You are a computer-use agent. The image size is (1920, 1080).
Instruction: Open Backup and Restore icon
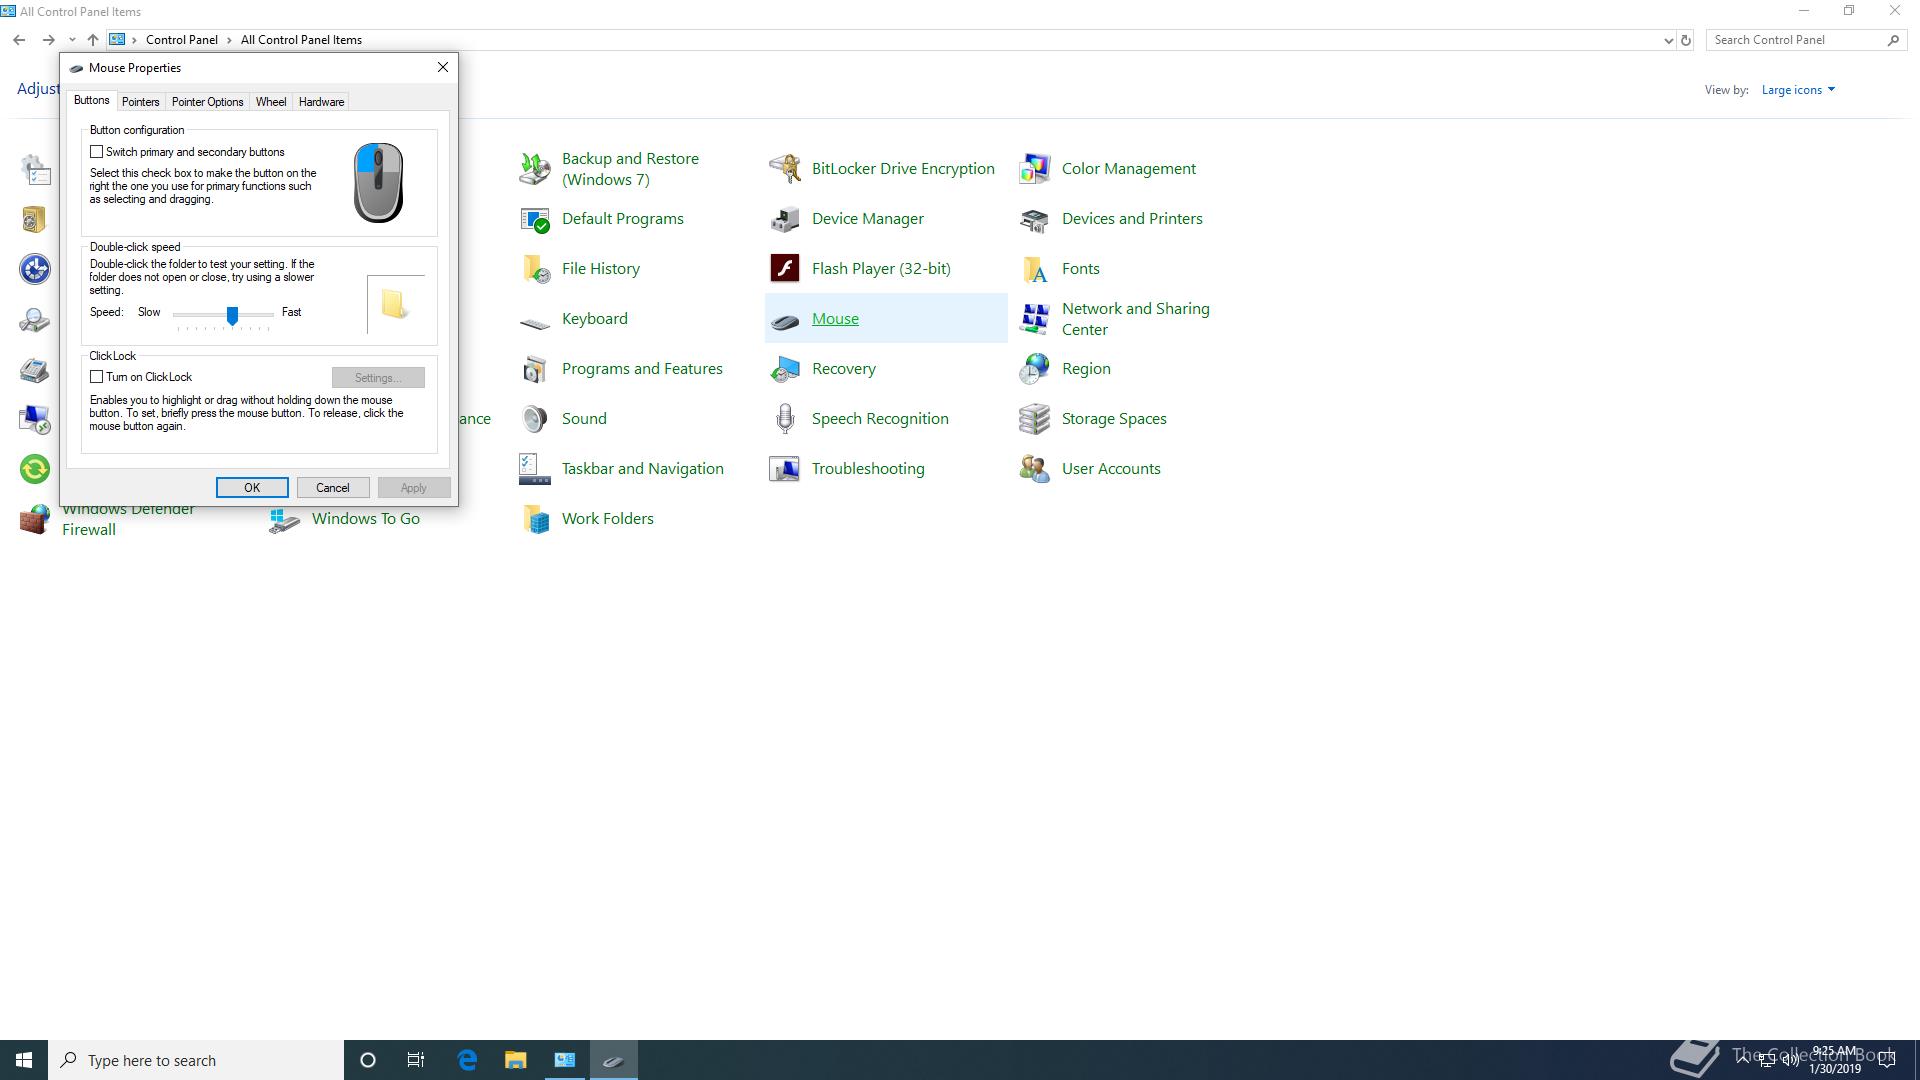tap(535, 169)
